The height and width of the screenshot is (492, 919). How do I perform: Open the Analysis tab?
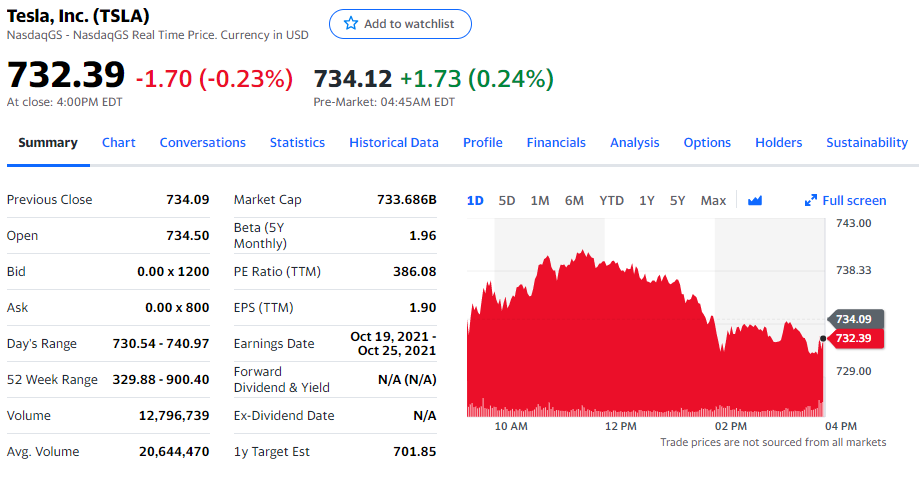(634, 142)
